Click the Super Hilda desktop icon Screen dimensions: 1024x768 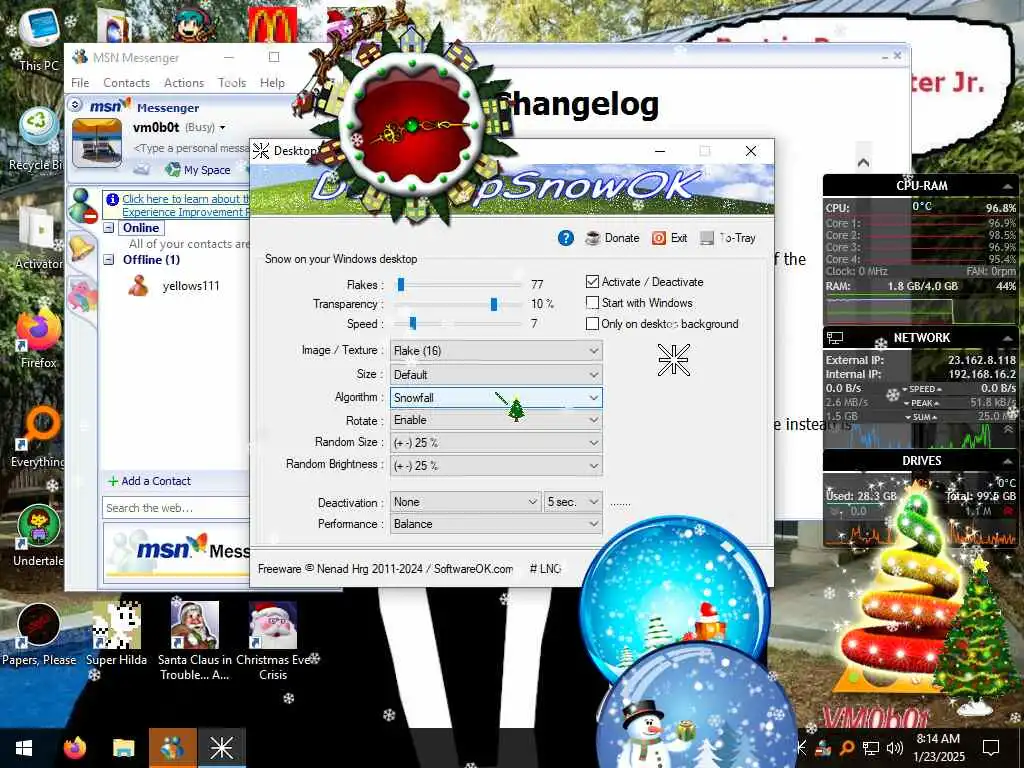coord(116,633)
